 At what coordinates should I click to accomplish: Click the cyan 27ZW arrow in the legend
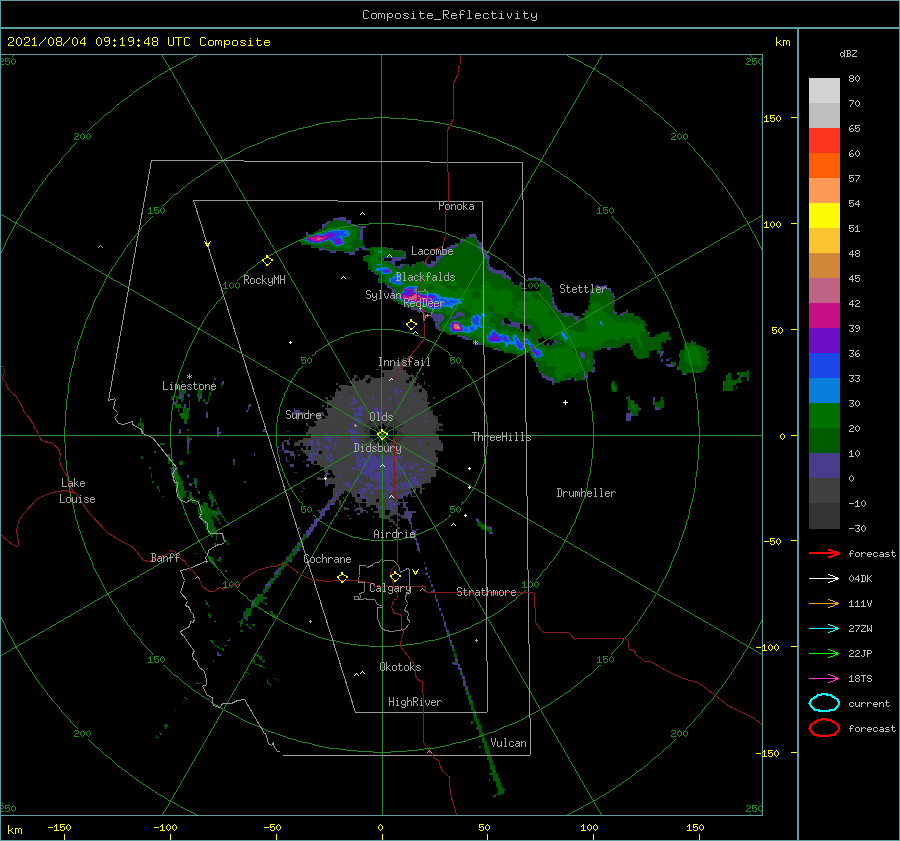click(824, 629)
